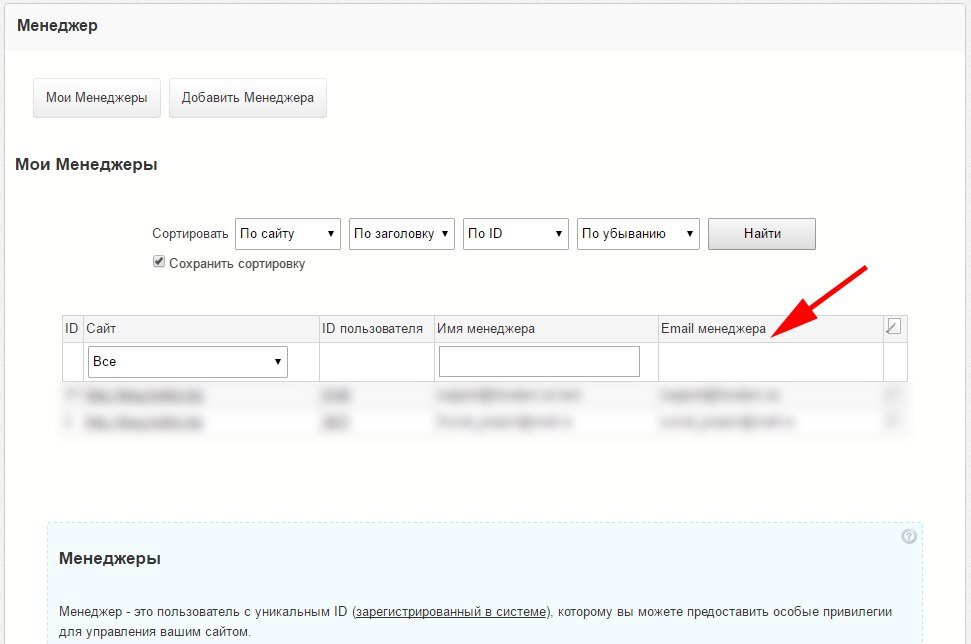Toggle the Сохранить сортировку checkbox
The height and width of the screenshot is (644, 971).
[158, 263]
